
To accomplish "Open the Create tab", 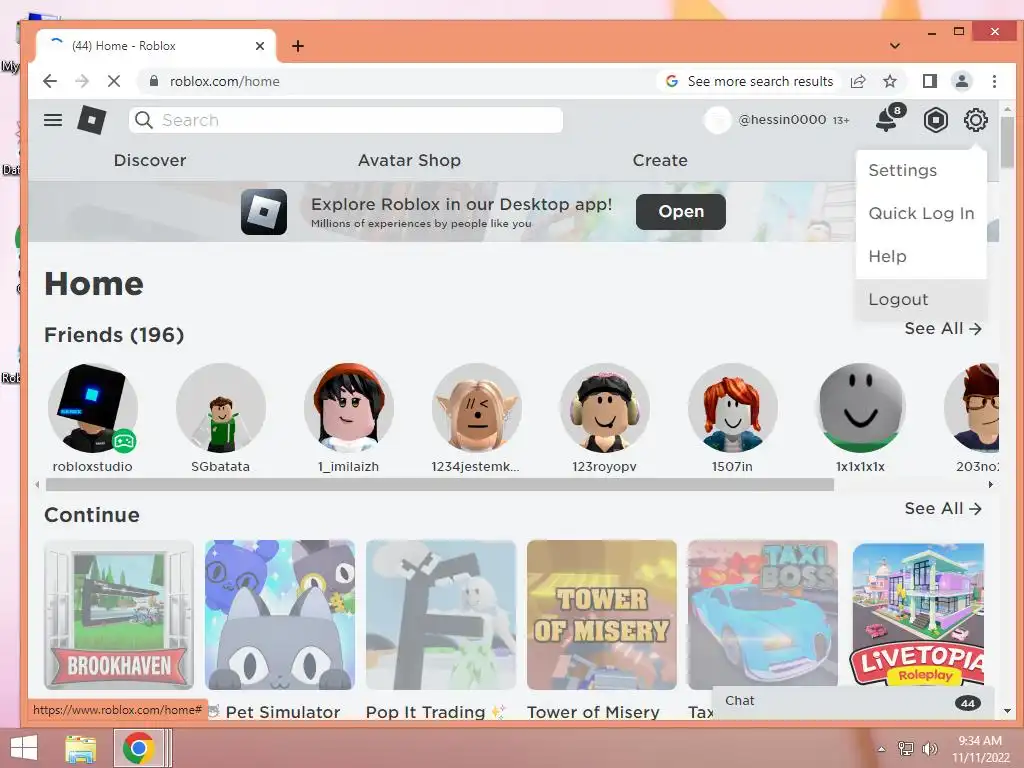I will click(660, 160).
